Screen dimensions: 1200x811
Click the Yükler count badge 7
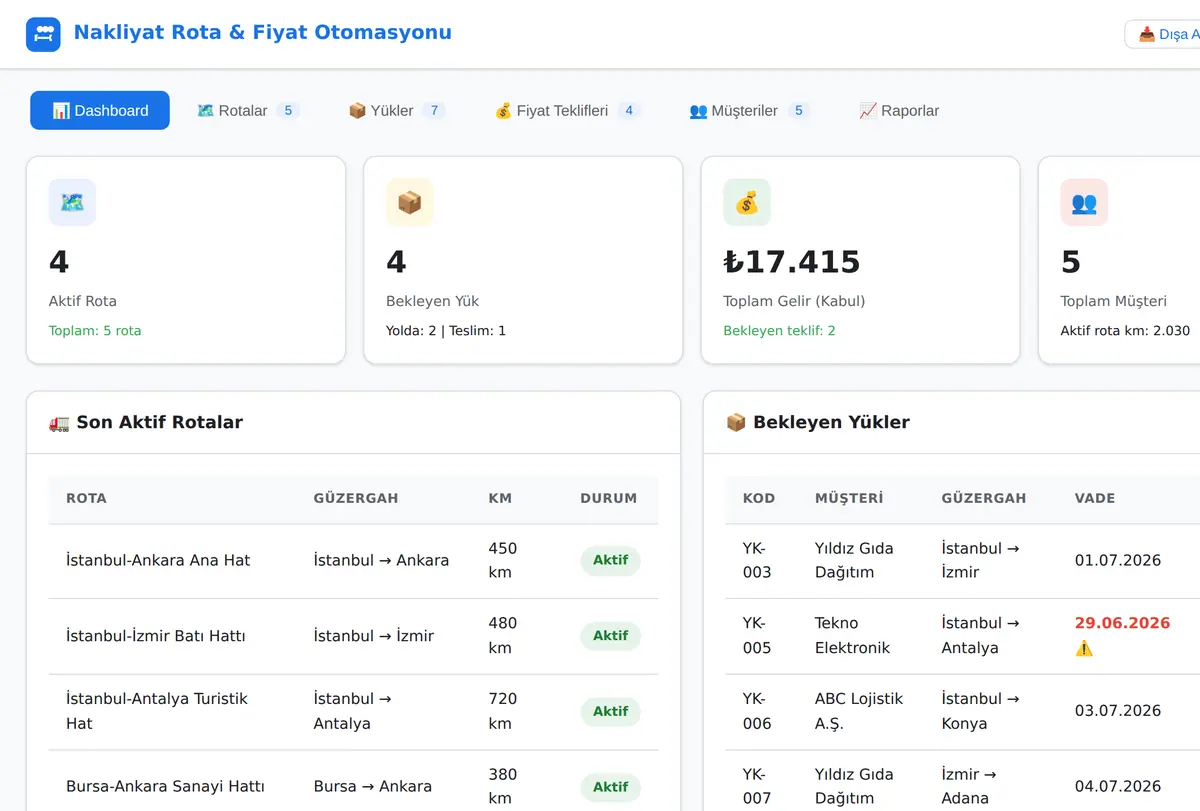[434, 111]
